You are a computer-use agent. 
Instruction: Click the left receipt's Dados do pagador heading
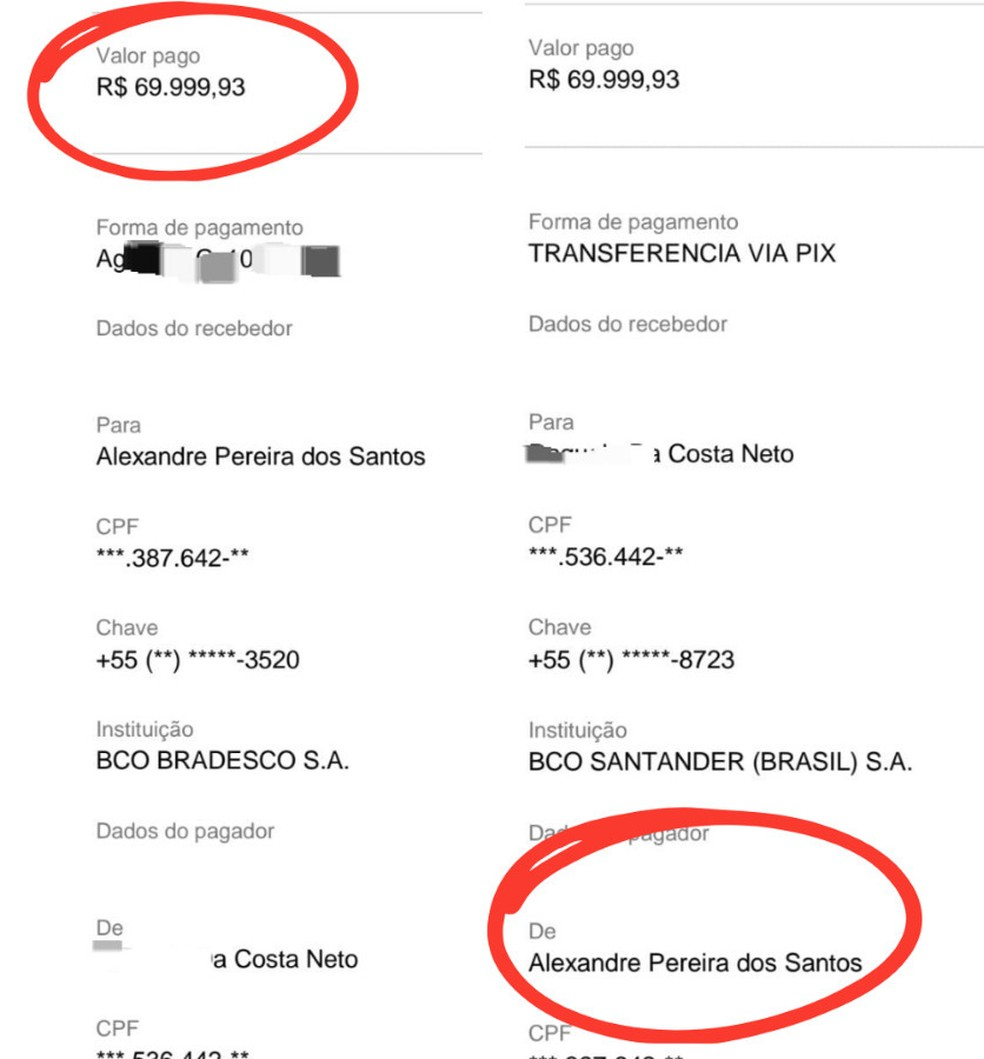tap(185, 831)
